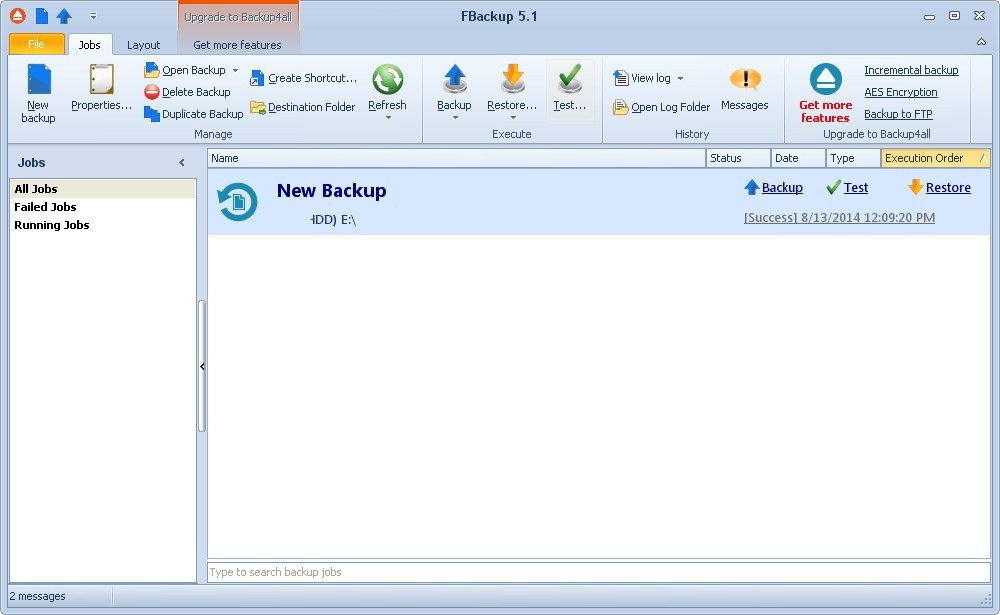Open the Incremental backup link
1000x615 pixels.
tap(911, 70)
